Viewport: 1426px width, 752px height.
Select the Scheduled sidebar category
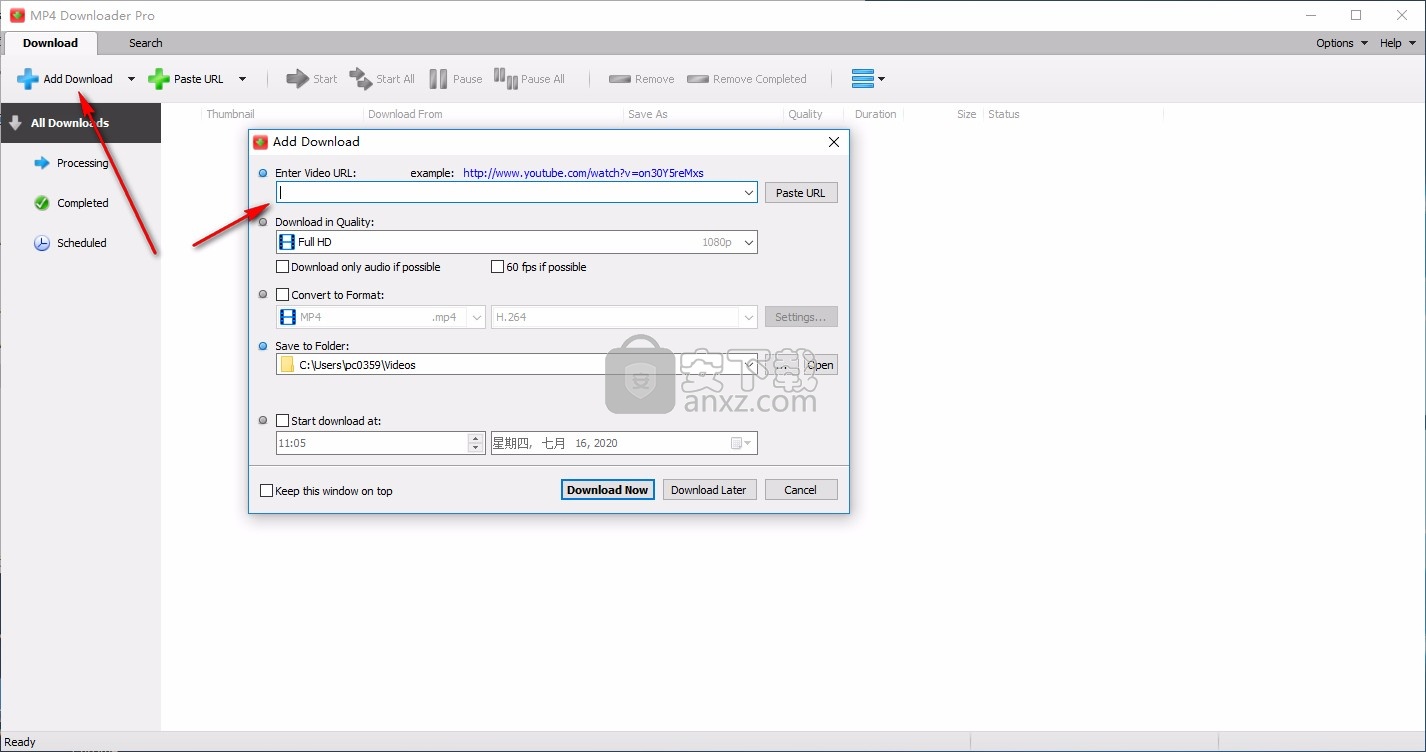pos(80,243)
